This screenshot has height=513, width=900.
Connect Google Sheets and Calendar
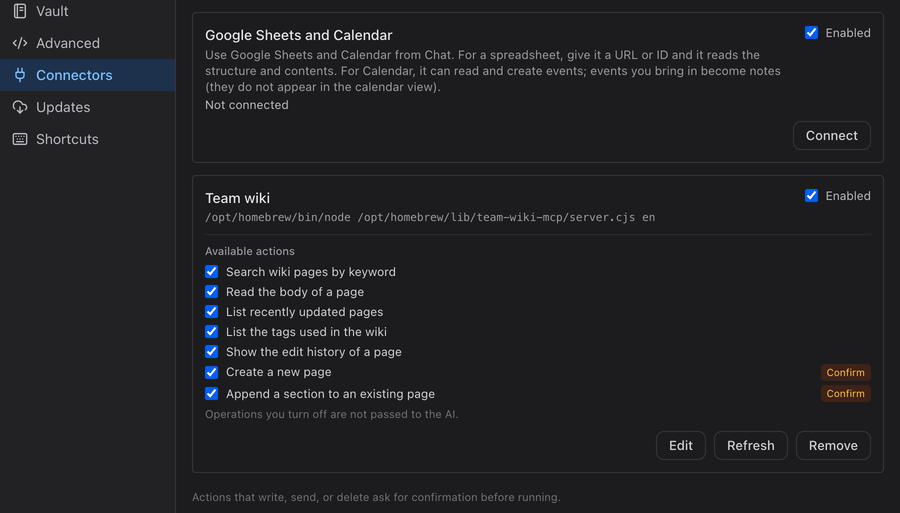pos(832,135)
